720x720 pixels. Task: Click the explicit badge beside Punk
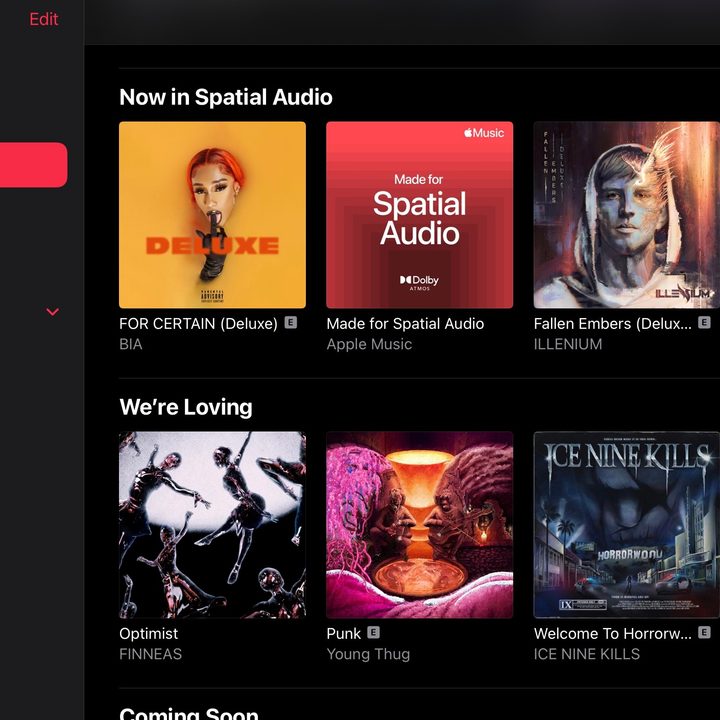tap(373, 633)
